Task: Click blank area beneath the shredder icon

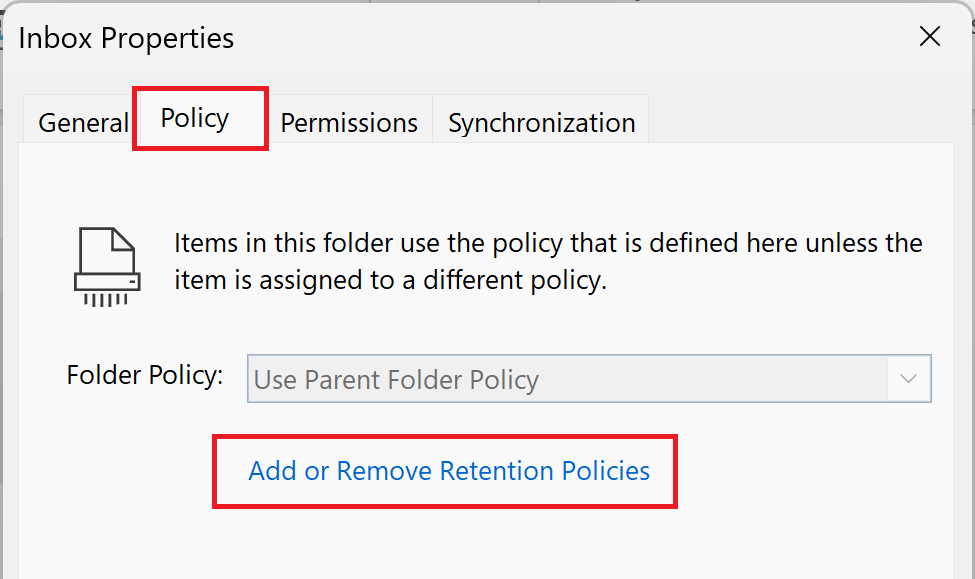Action: pyautogui.click(x=104, y=330)
